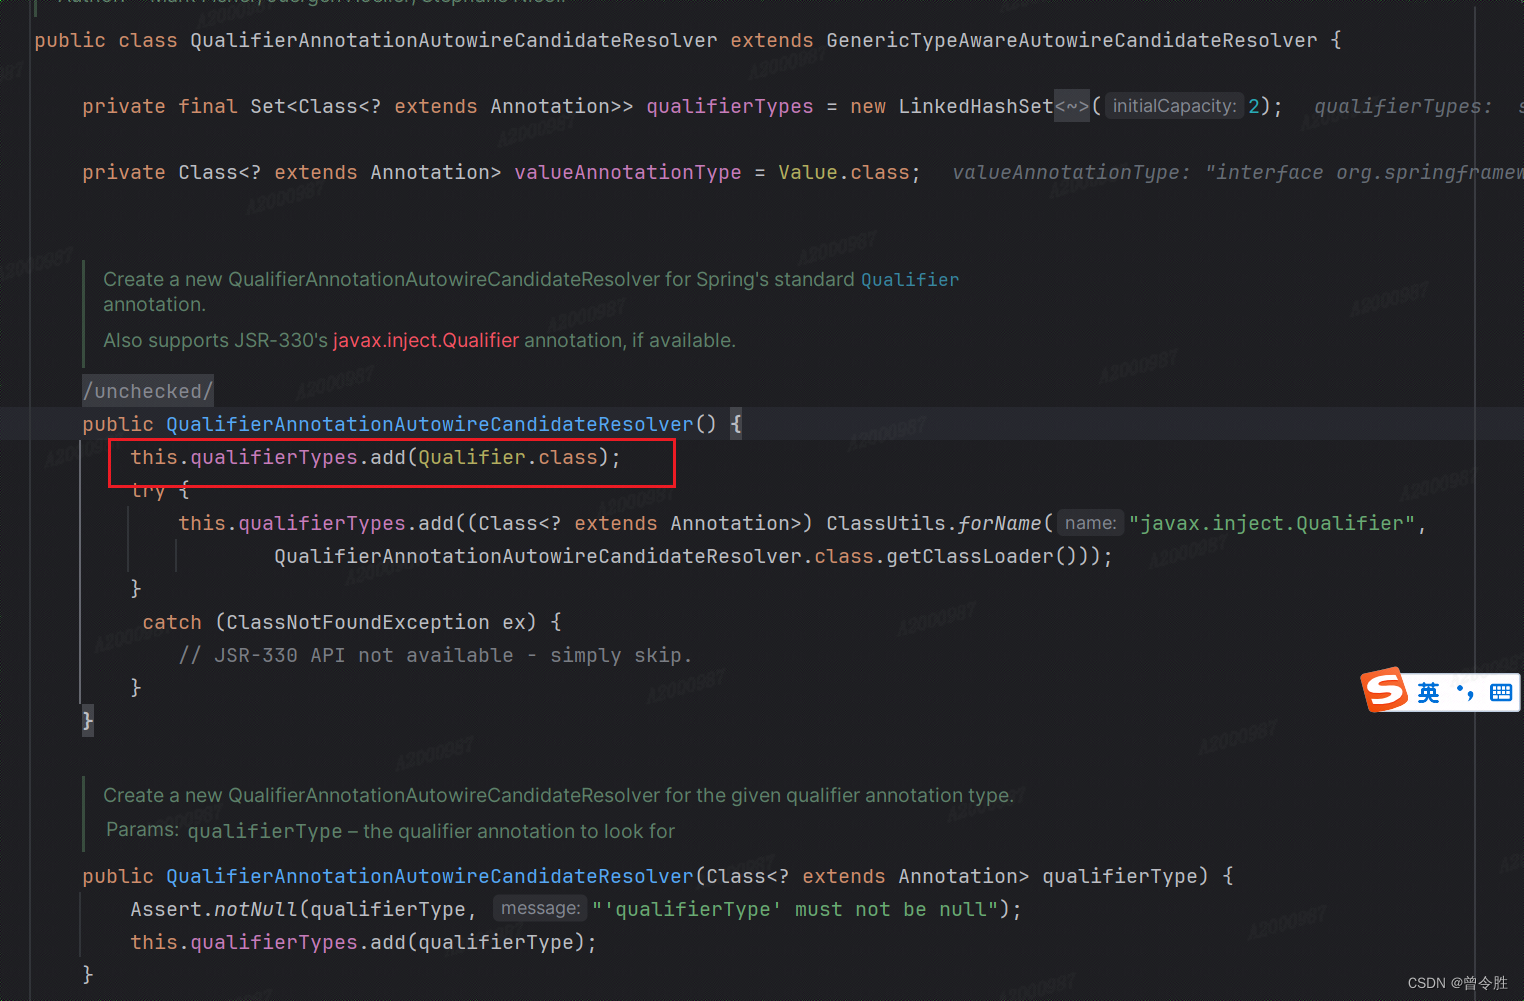Click LinkedHashSet in the field initializer

pyautogui.click(x=976, y=106)
